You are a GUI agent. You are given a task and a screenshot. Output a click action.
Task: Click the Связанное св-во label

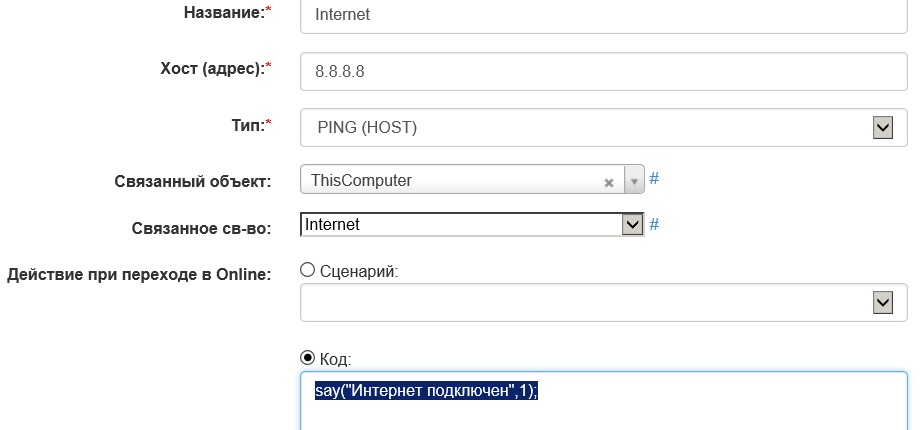(201, 228)
